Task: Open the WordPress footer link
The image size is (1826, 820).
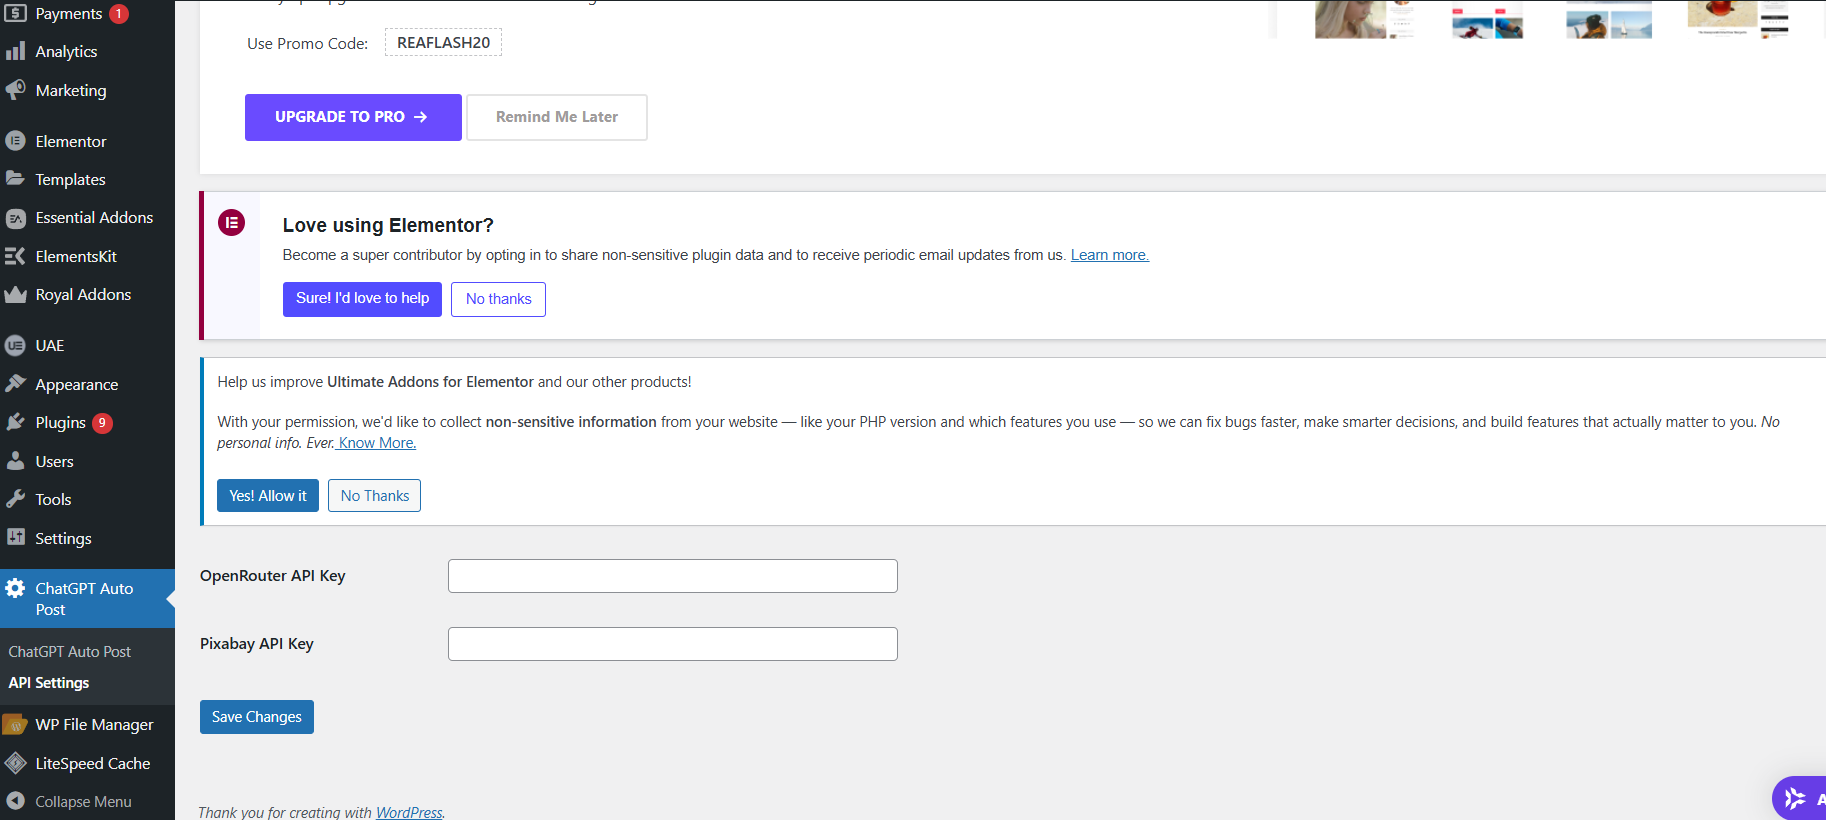Action: tap(409, 812)
